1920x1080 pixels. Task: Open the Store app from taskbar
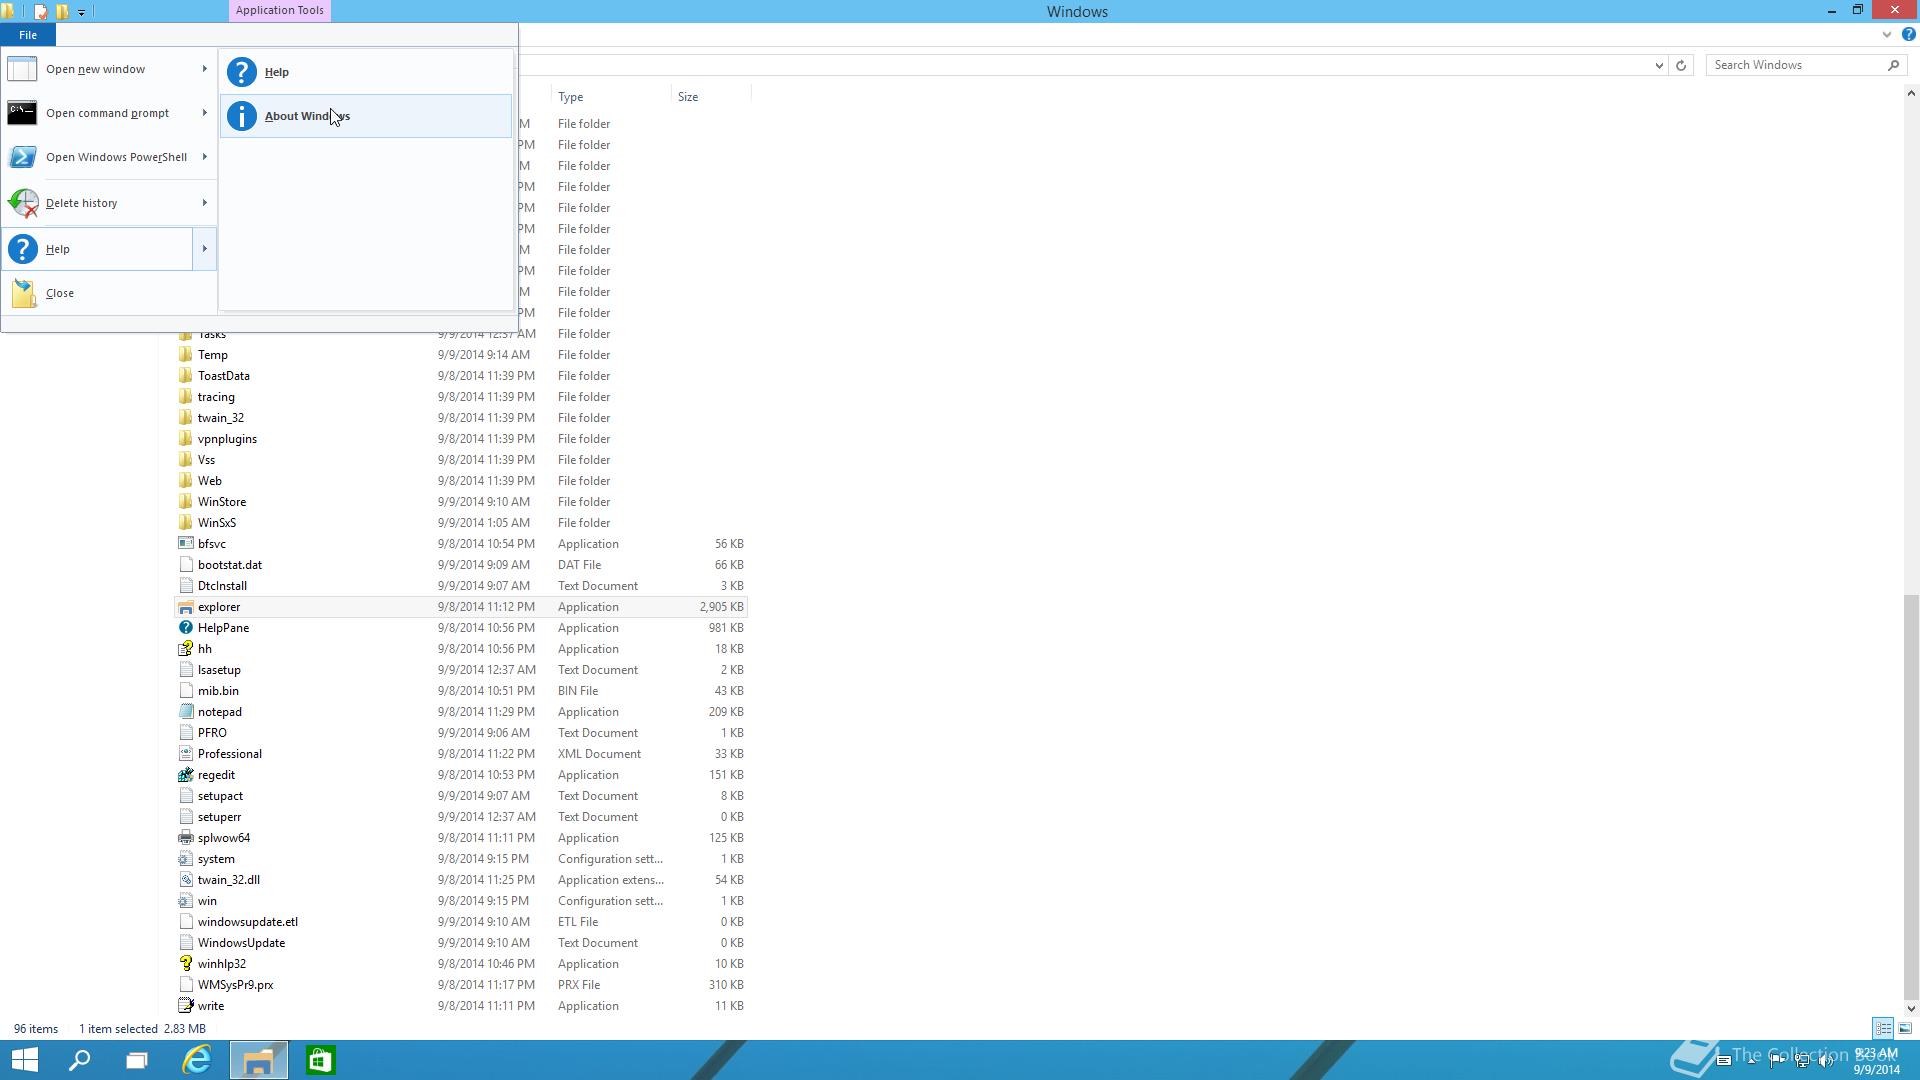click(320, 1060)
